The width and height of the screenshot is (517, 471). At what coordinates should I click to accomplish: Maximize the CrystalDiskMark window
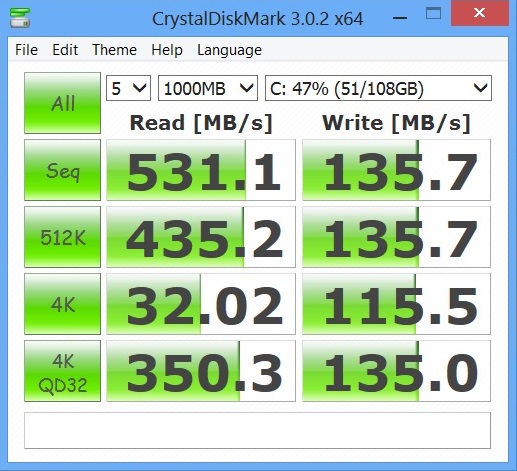point(433,14)
